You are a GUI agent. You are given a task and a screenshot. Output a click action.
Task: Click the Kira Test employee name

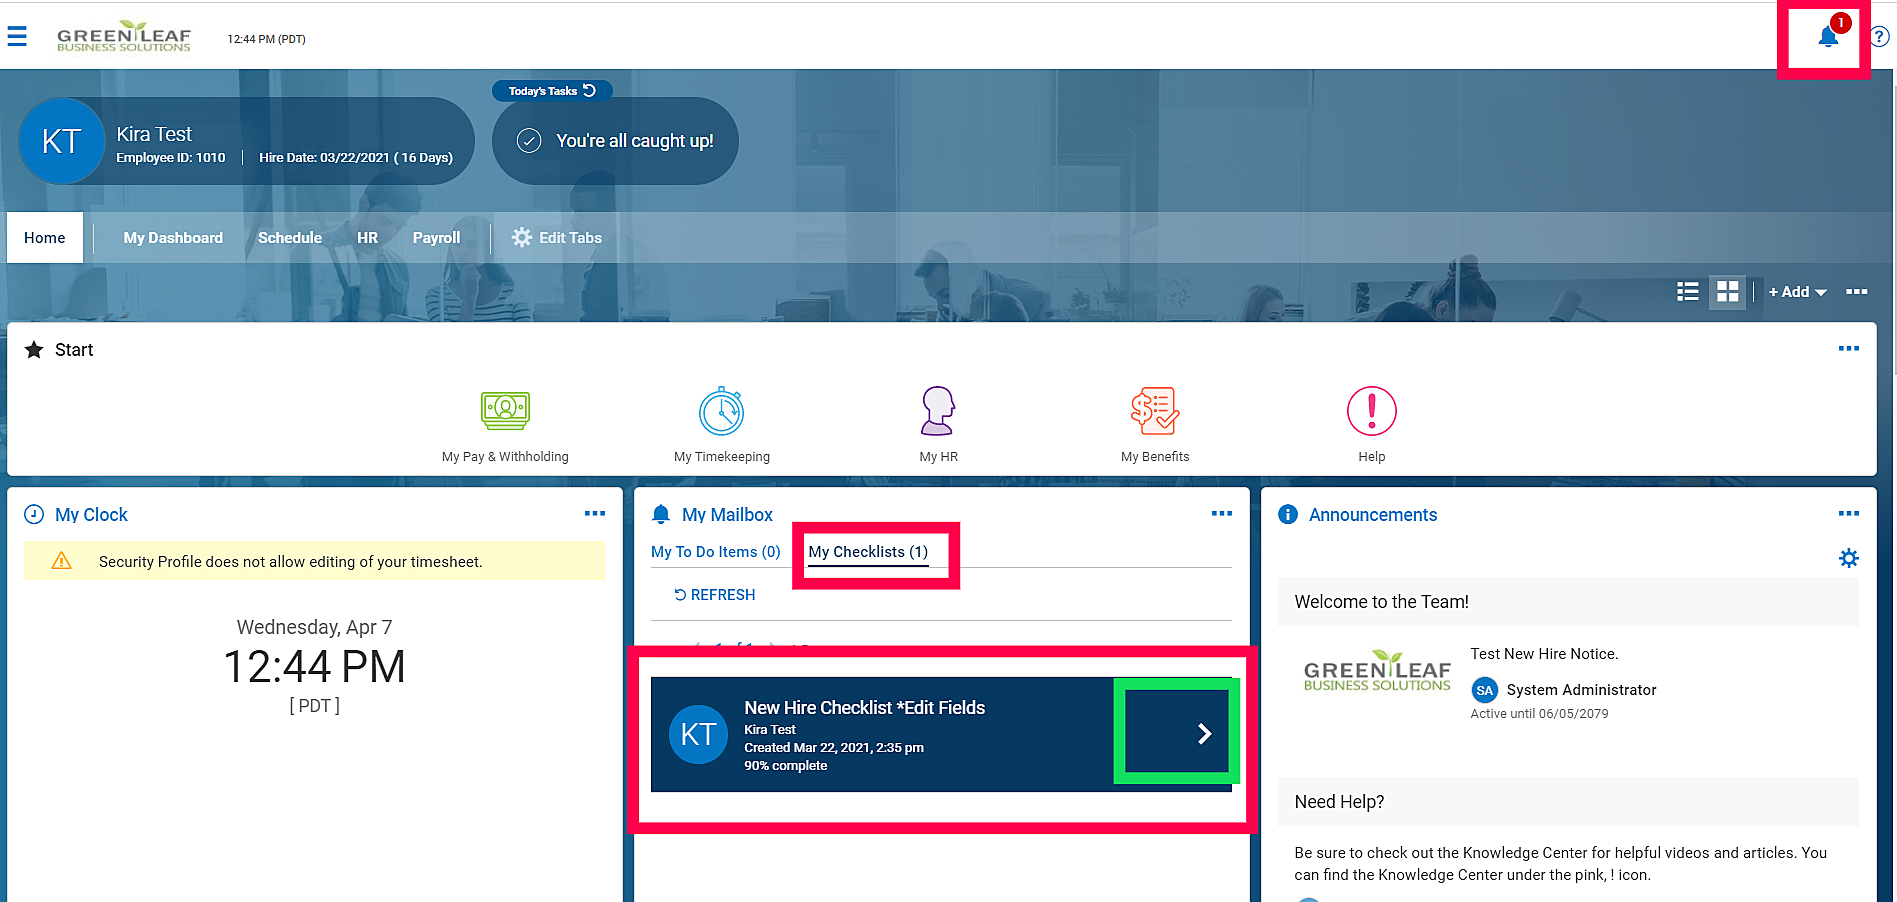click(x=154, y=134)
